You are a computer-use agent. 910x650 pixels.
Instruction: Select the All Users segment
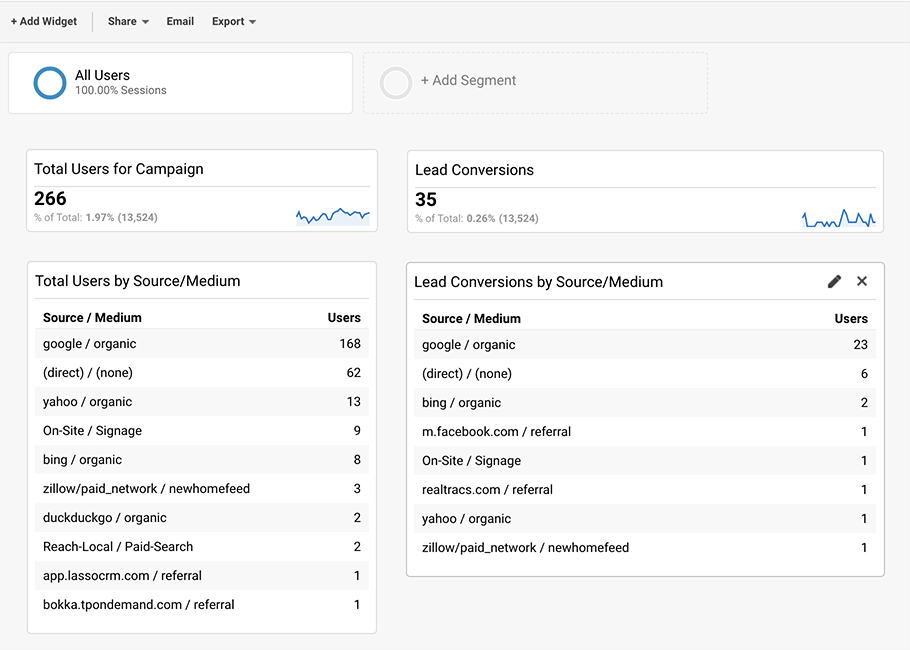click(x=180, y=83)
